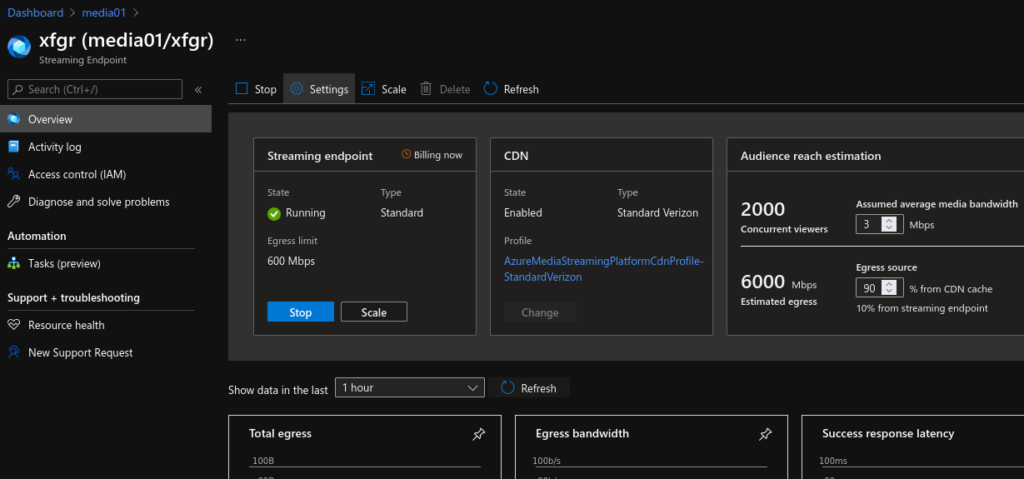The height and width of the screenshot is (479, 1024).
Task: Click the Resource health heart icon
Action: (x=14, y=325)
